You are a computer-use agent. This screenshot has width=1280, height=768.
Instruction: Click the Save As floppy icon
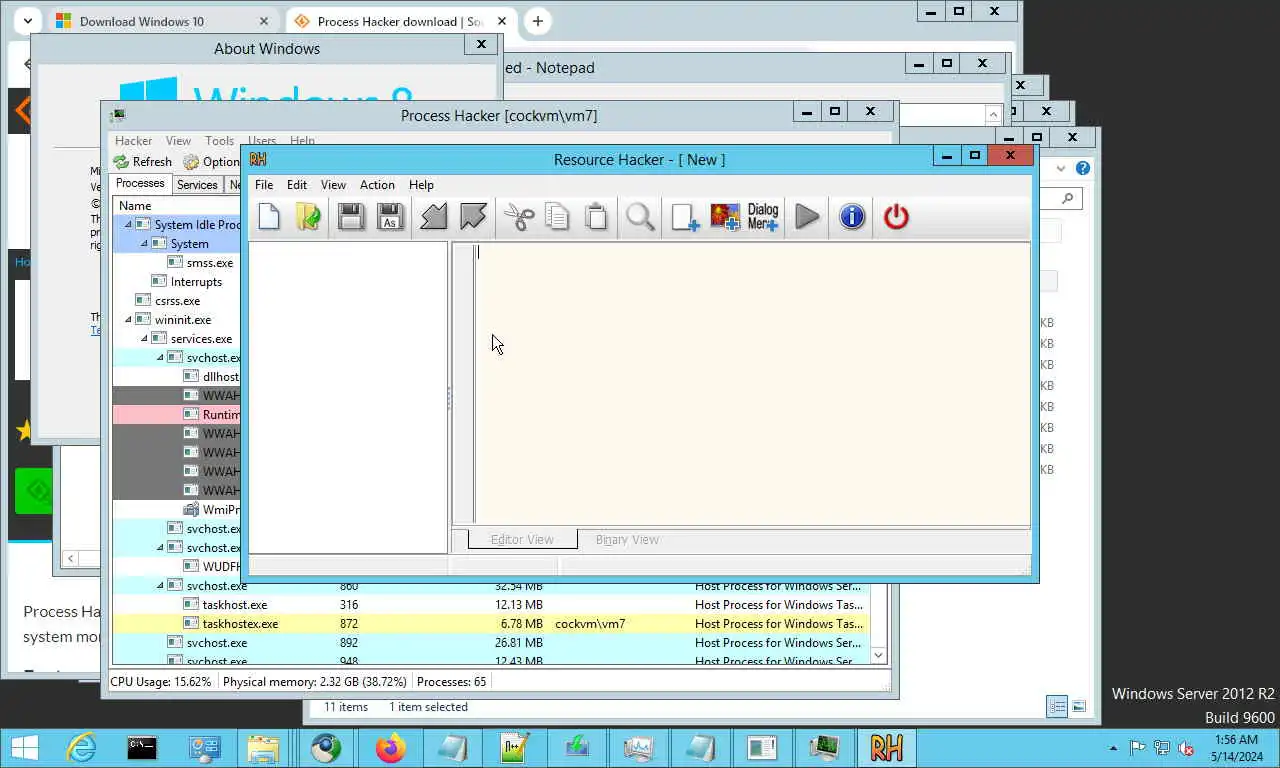click(x=390, y=217)
